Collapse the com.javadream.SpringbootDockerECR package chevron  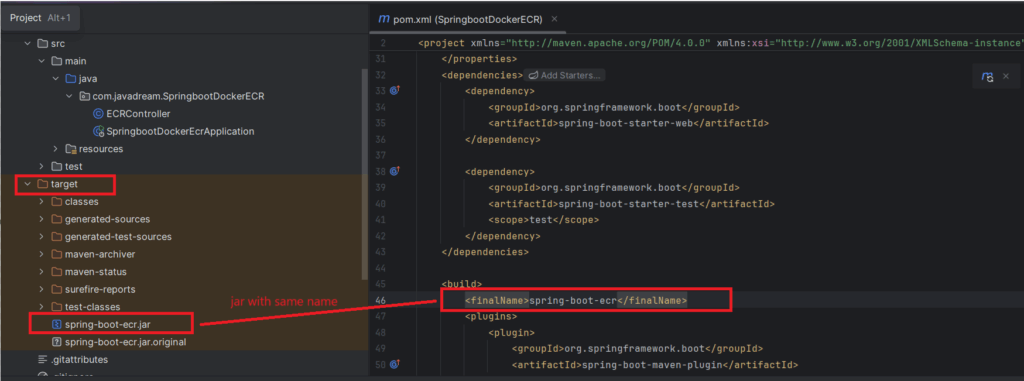click(70, 96)
